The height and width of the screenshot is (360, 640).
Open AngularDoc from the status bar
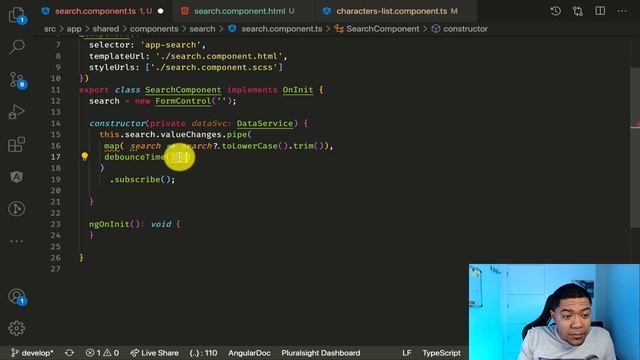[249, 353]
